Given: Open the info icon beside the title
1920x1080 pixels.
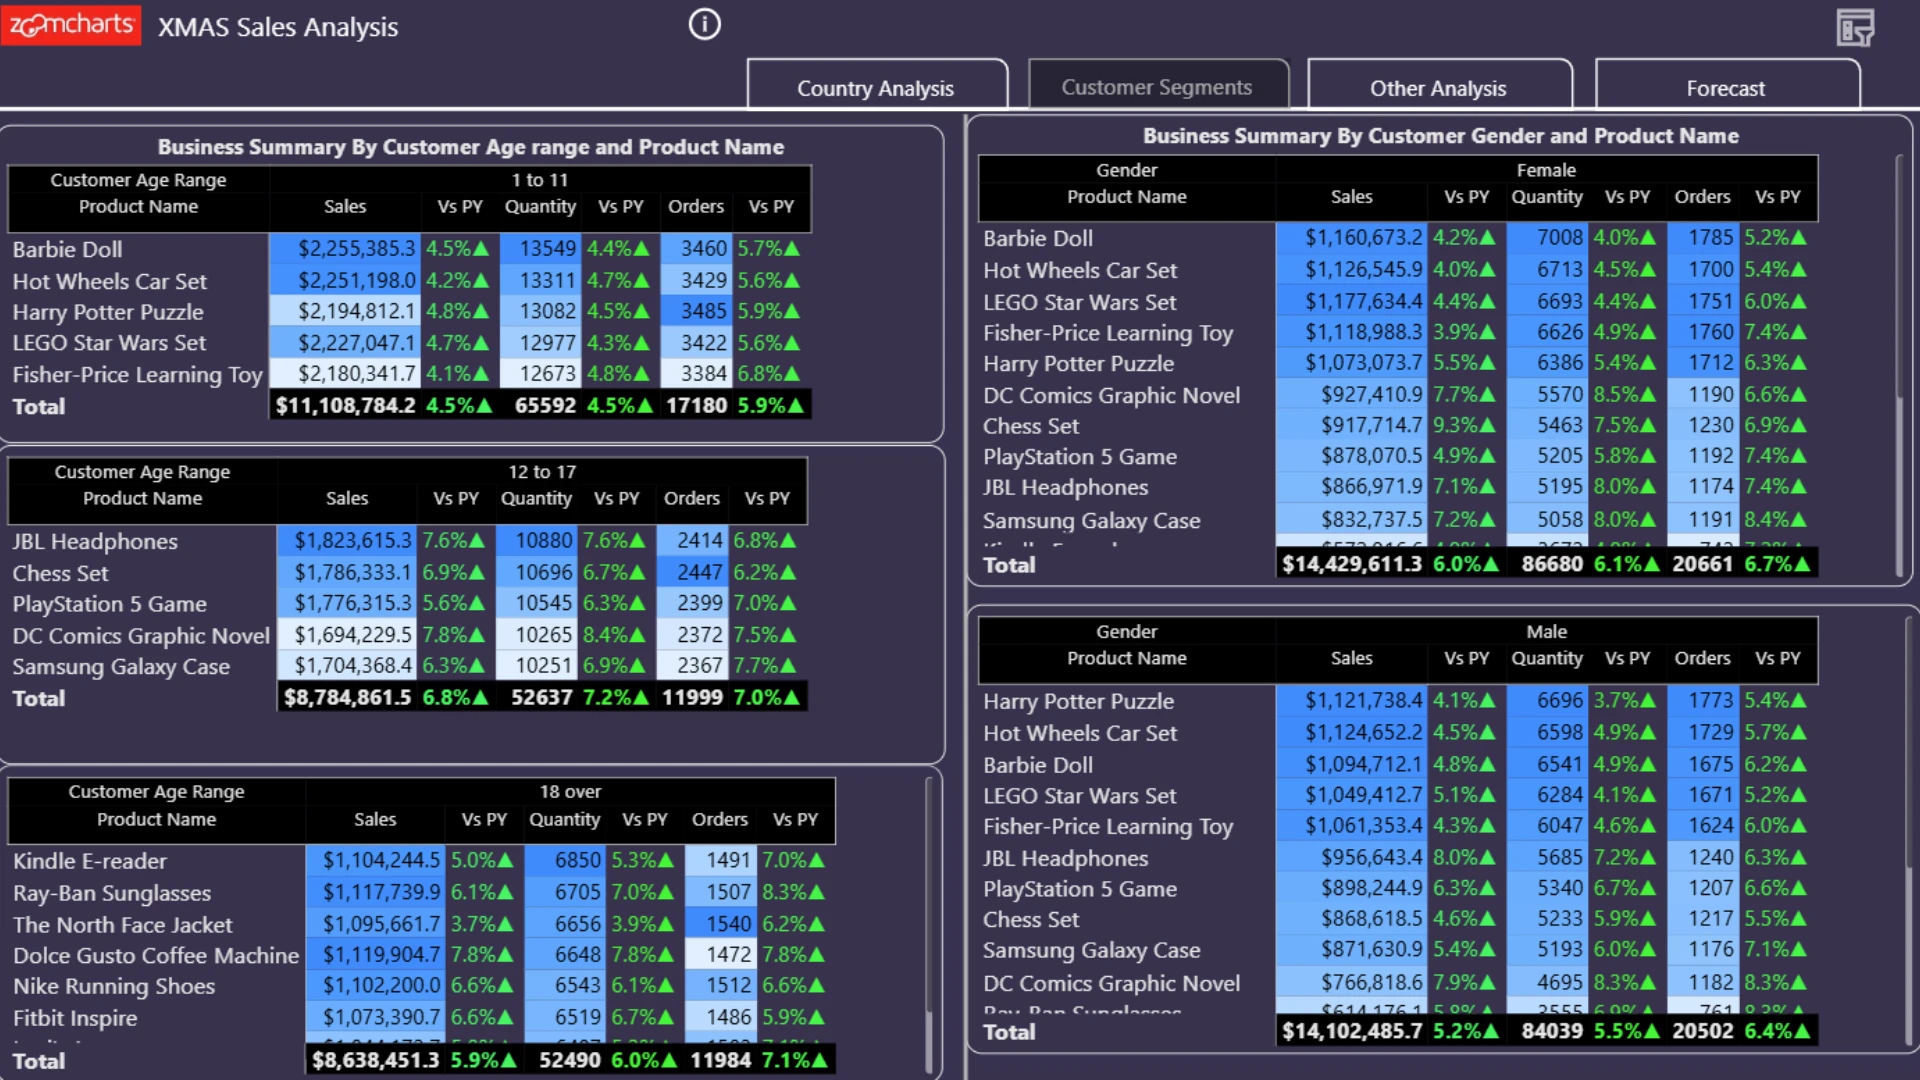Looking at the screenshot, I should [x=704, y=25].
